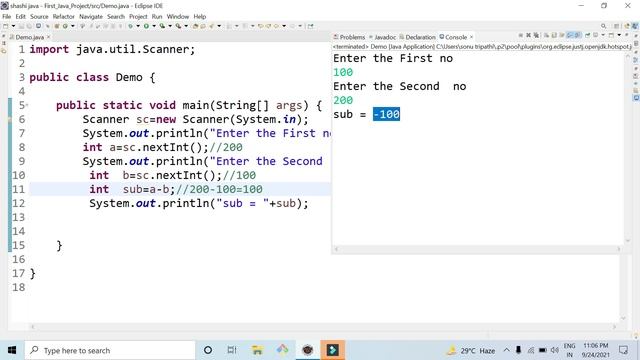
Task: Minimize the Console view panel
Action: point(627,35)
